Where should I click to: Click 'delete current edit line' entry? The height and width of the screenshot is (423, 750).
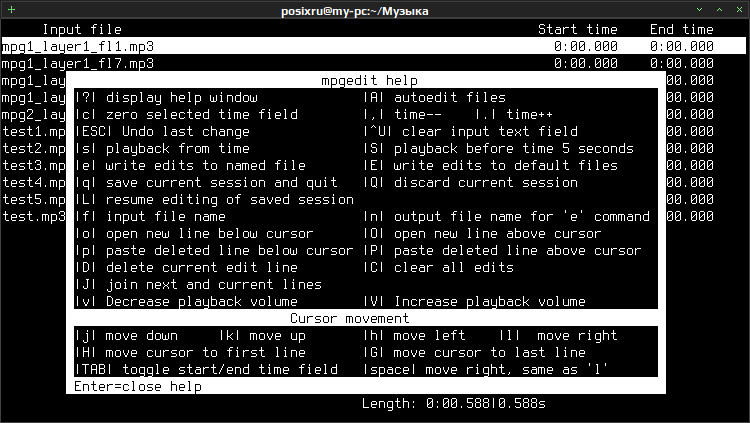[186, 267]
